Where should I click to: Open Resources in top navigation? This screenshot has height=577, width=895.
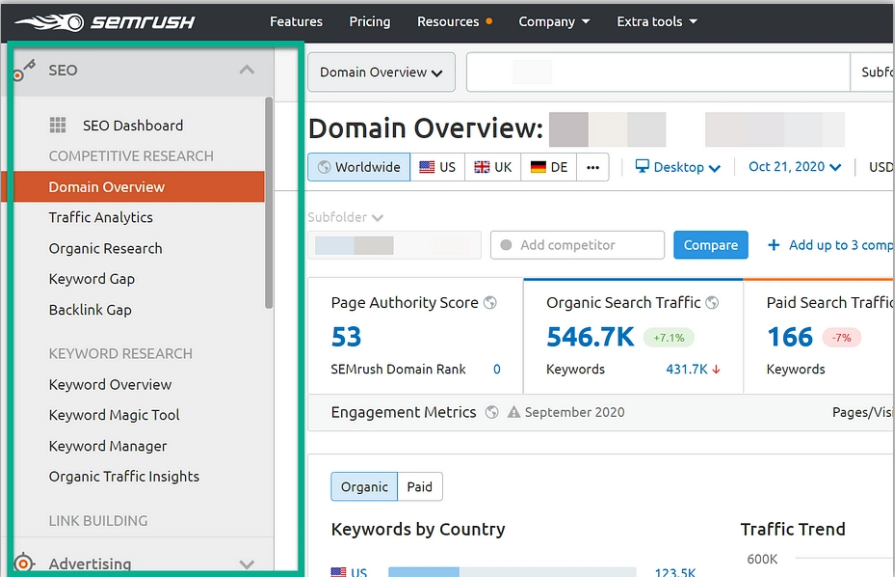pyautogui.click(x=448, y=22)
